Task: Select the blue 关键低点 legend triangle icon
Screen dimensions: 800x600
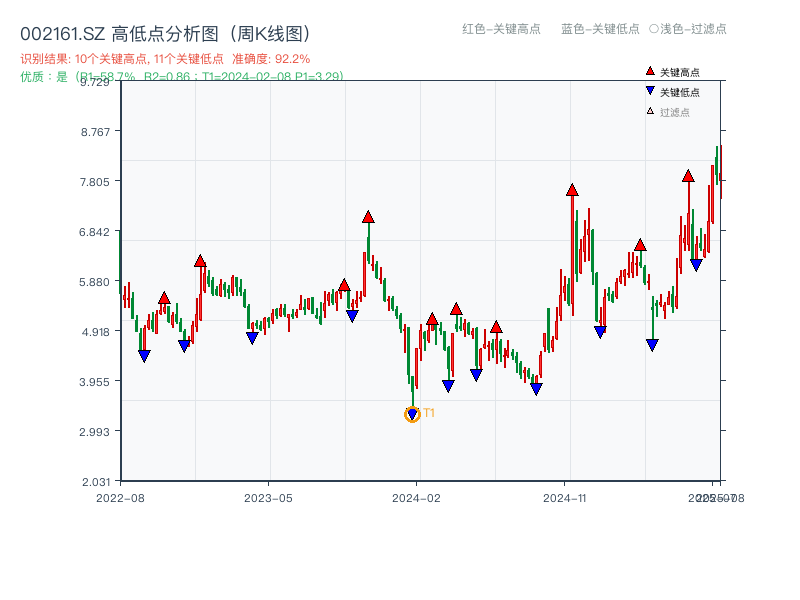Action: click(650, 91)
